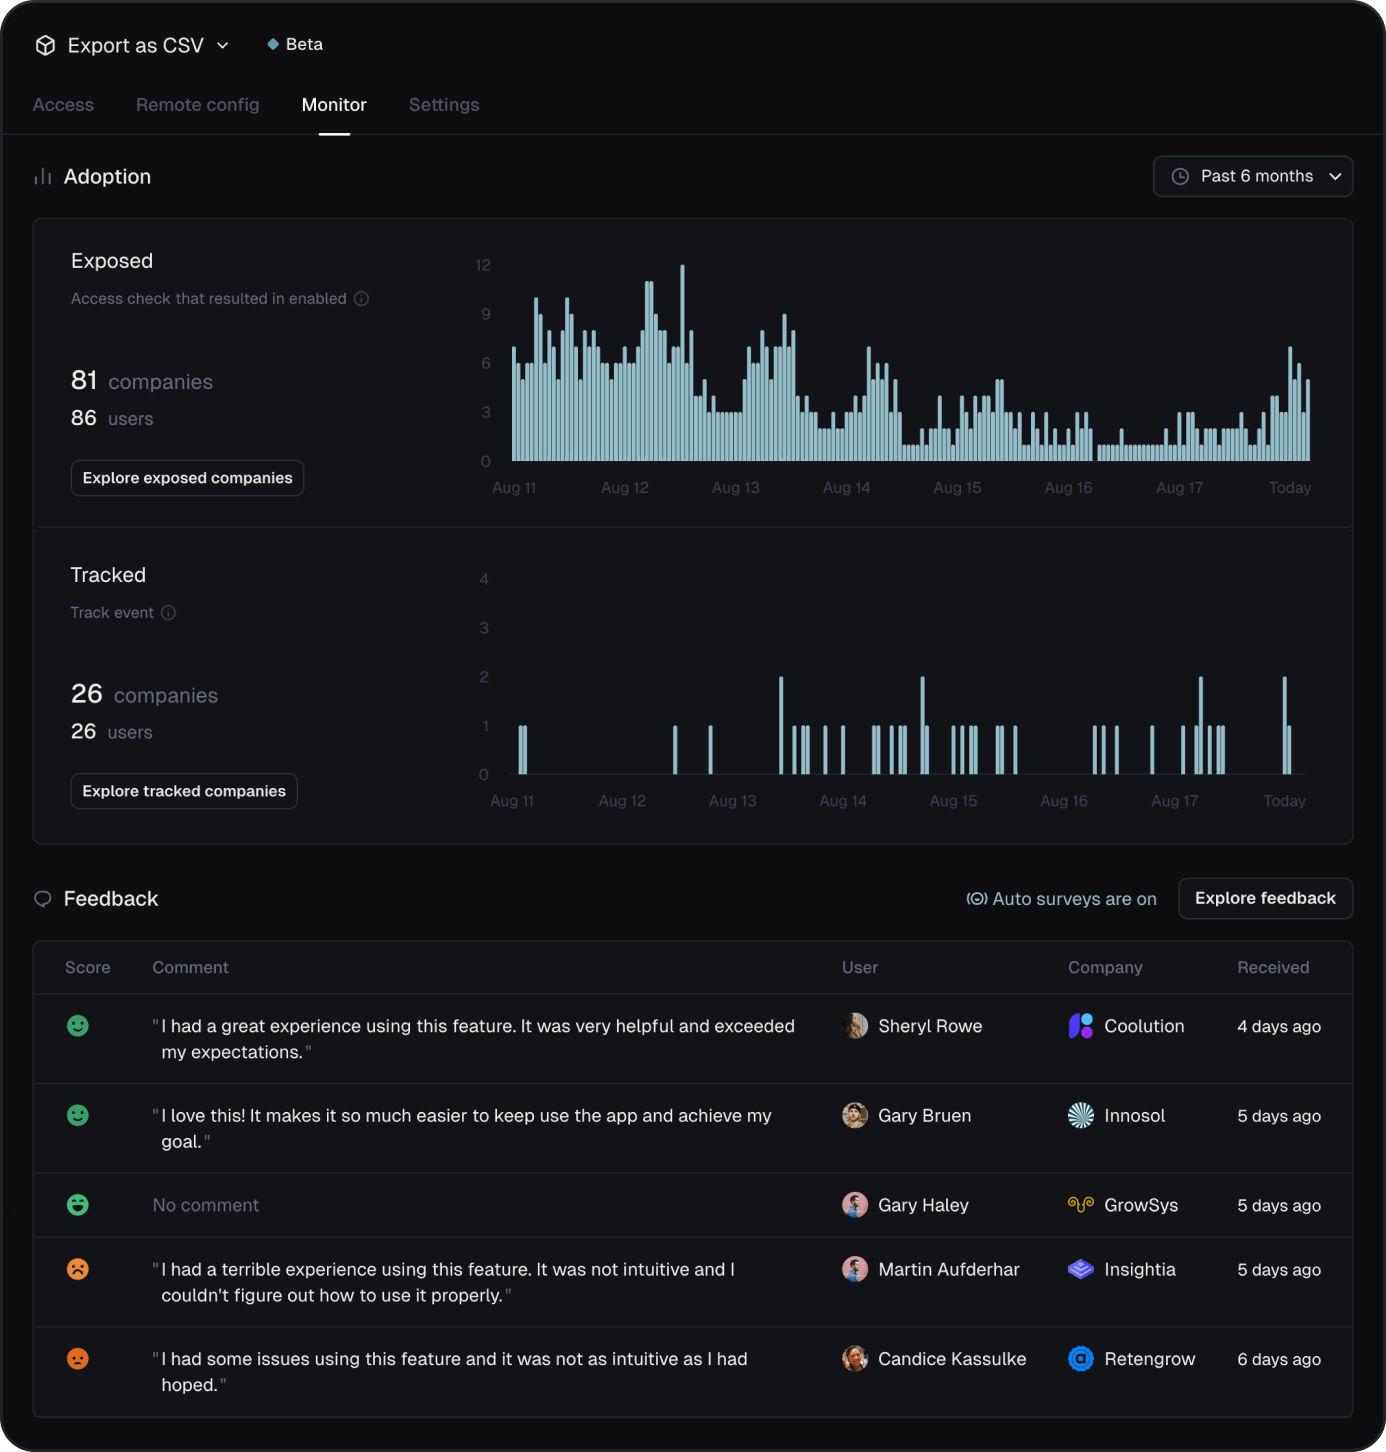Click the grinning score icon in Gary Haley's row

click(x=78, y=1205)
